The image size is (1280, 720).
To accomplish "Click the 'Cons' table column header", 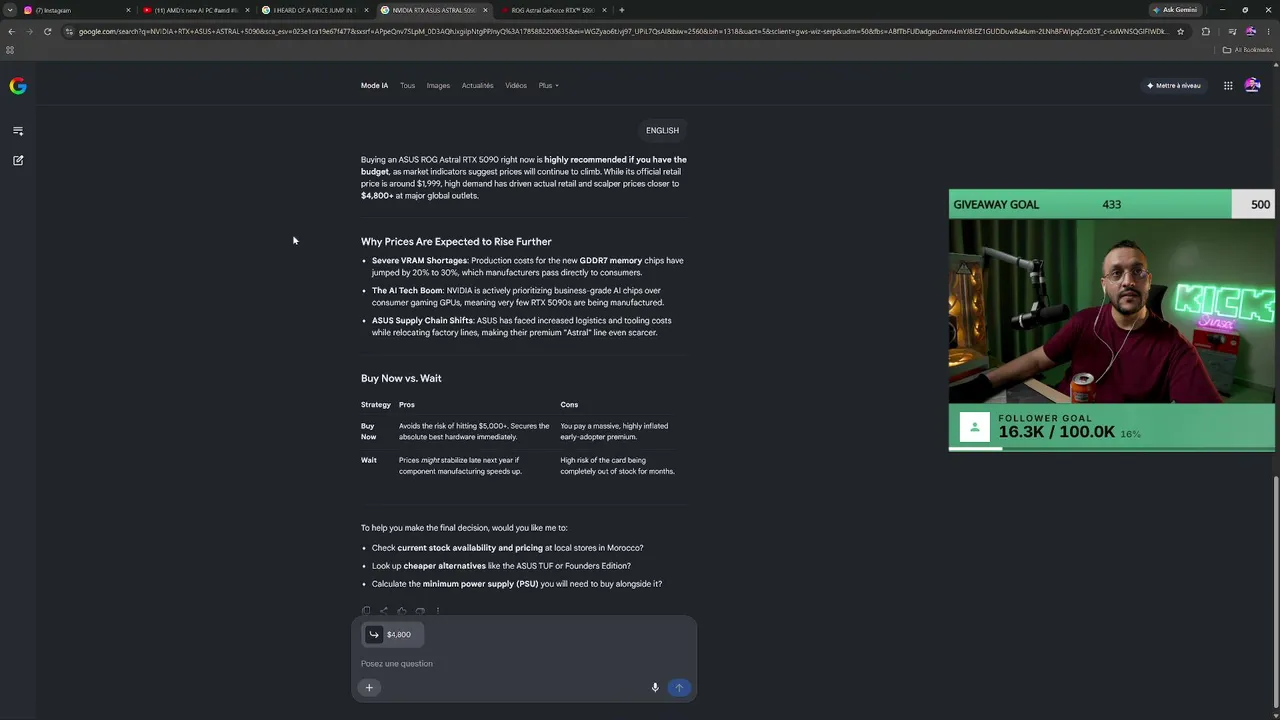I will [569, 405].
